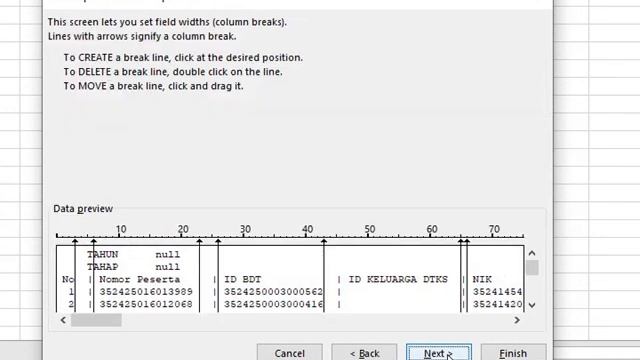The width and height of the screenshot is (640, 360).
Task: Click the ID BDT header text
Action: pos(242,280)
